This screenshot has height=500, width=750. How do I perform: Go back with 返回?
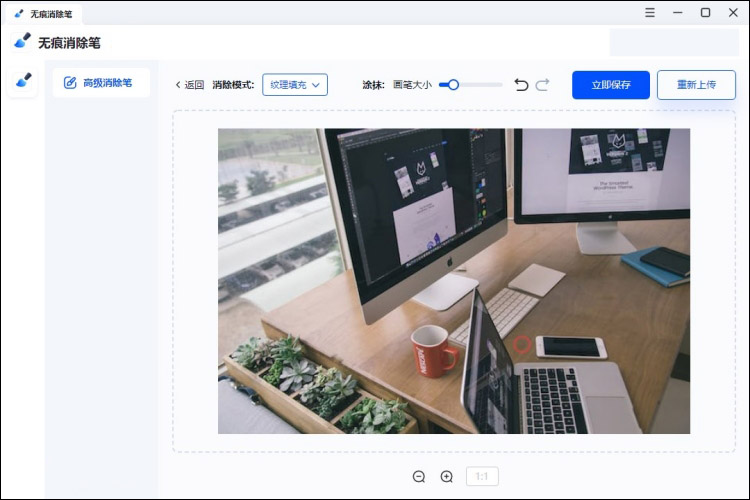(190, 85)
